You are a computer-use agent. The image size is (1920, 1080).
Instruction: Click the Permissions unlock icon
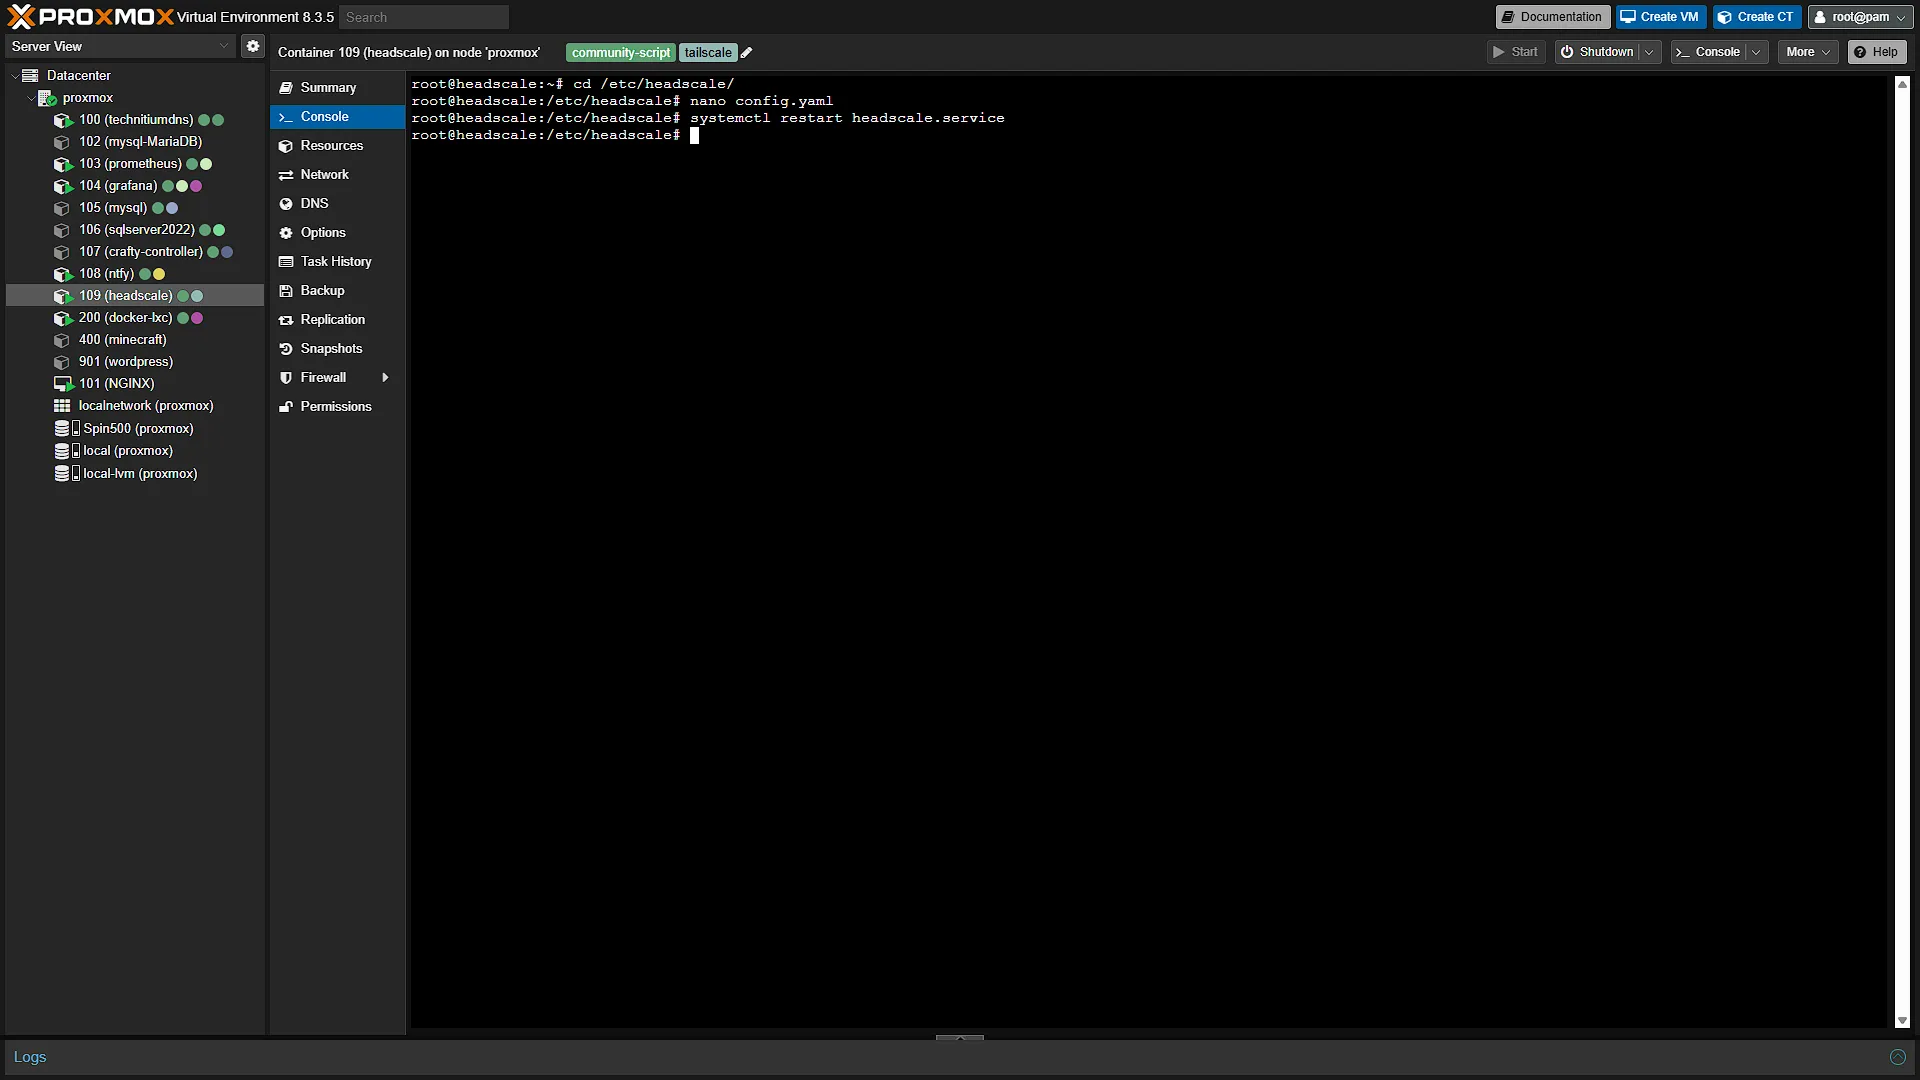286,407
